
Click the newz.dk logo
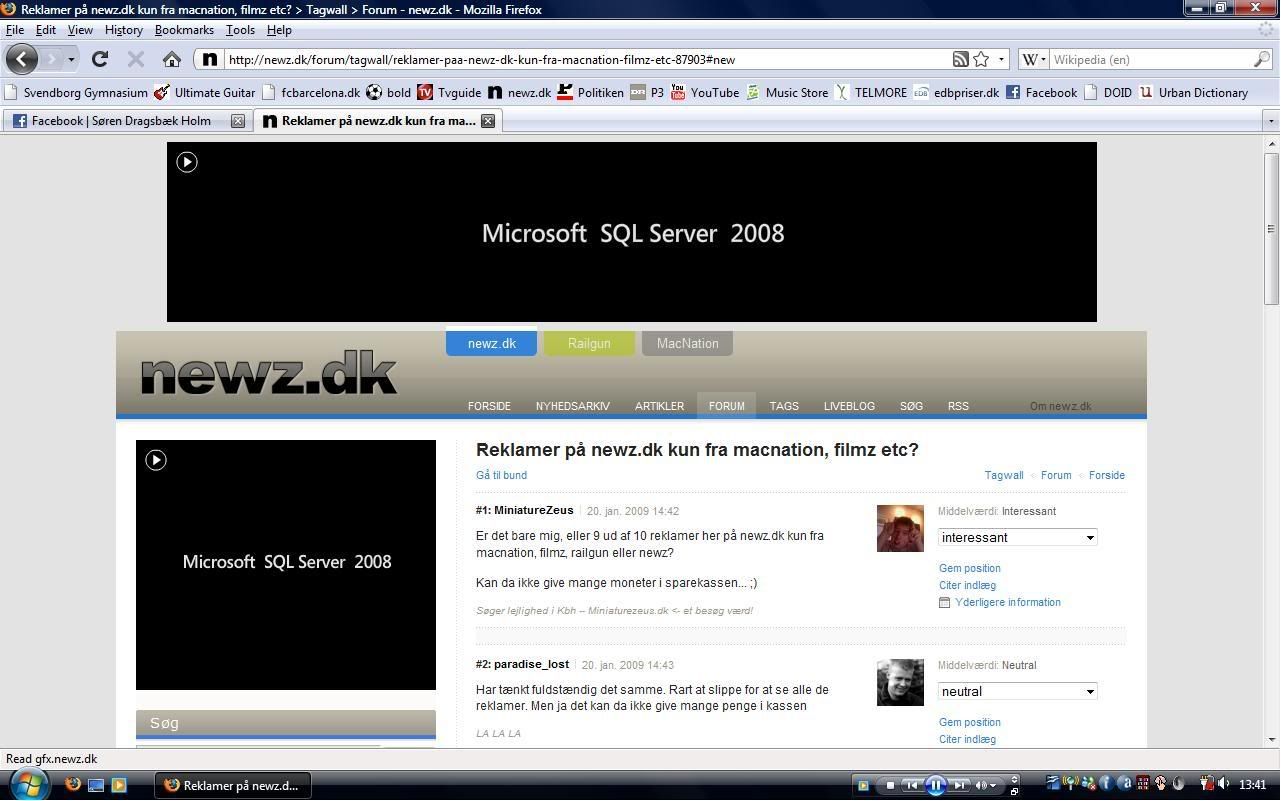269,375
